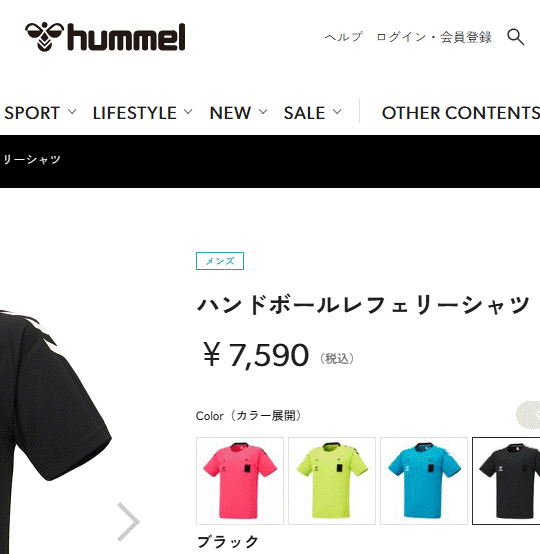
Task: Expand the SALE menu chevron
Action: [337, 112]
